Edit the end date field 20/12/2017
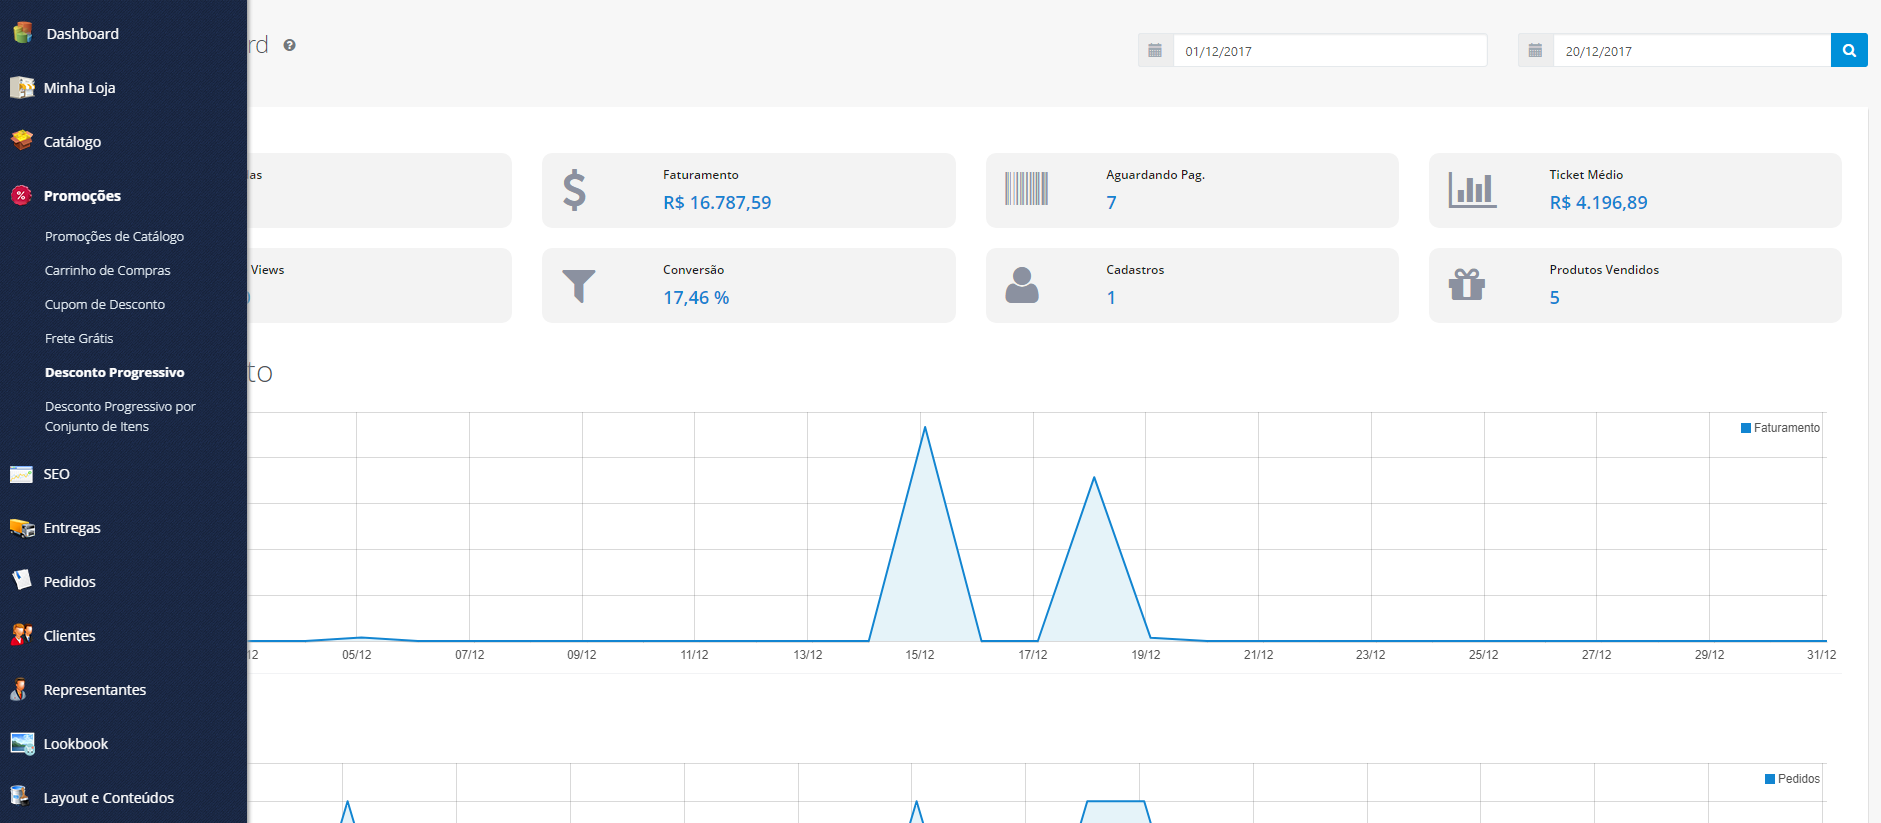The width and height of the screenshot is (1881, 823). [x=1692, y=51]
